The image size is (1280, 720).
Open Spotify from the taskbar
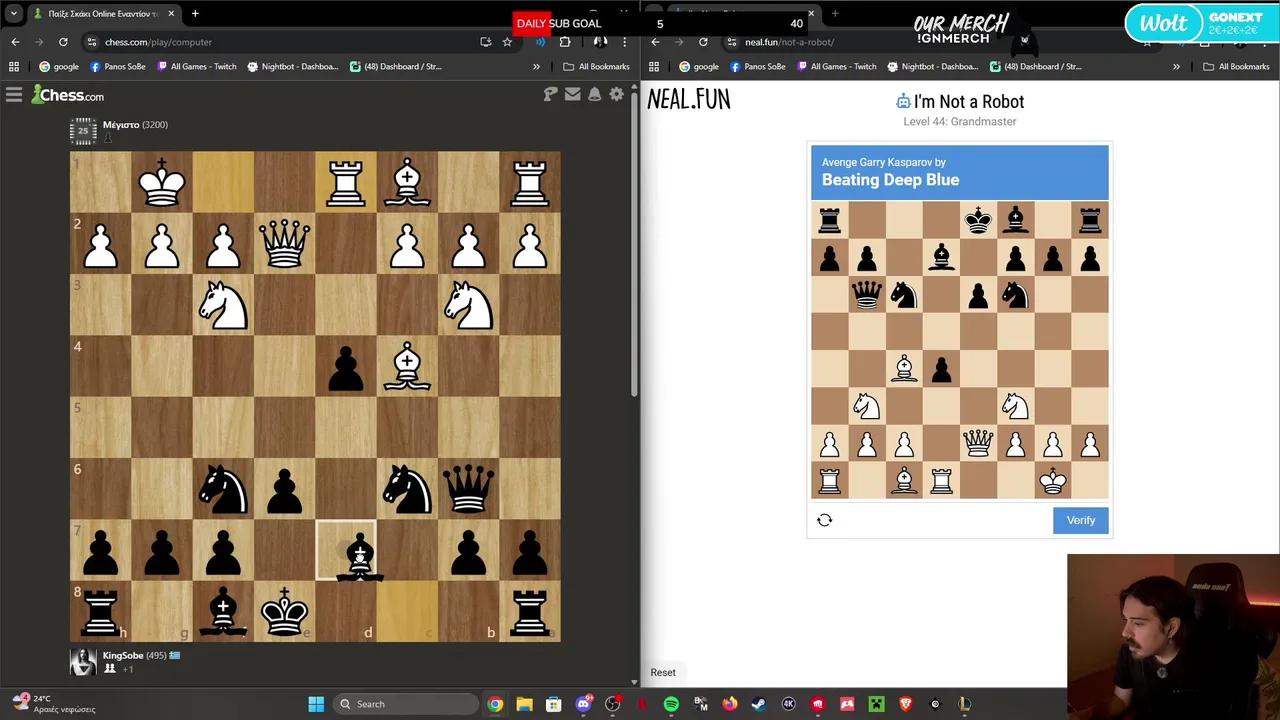pos(671,704)
